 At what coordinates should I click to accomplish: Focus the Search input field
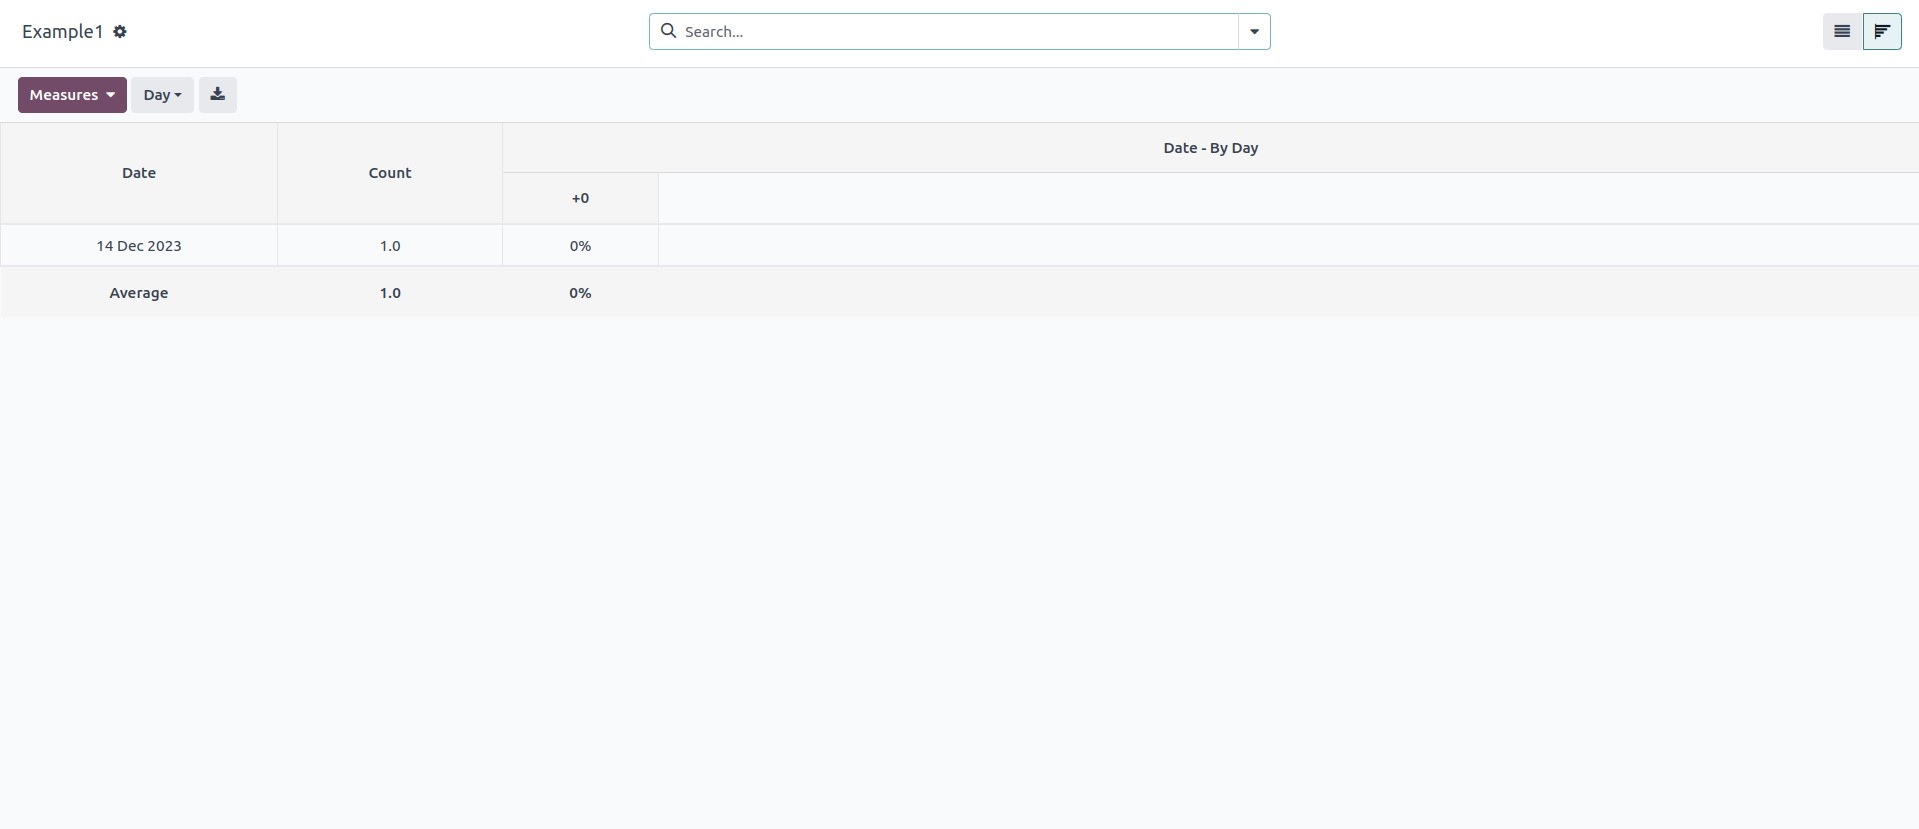click(958, 32)
